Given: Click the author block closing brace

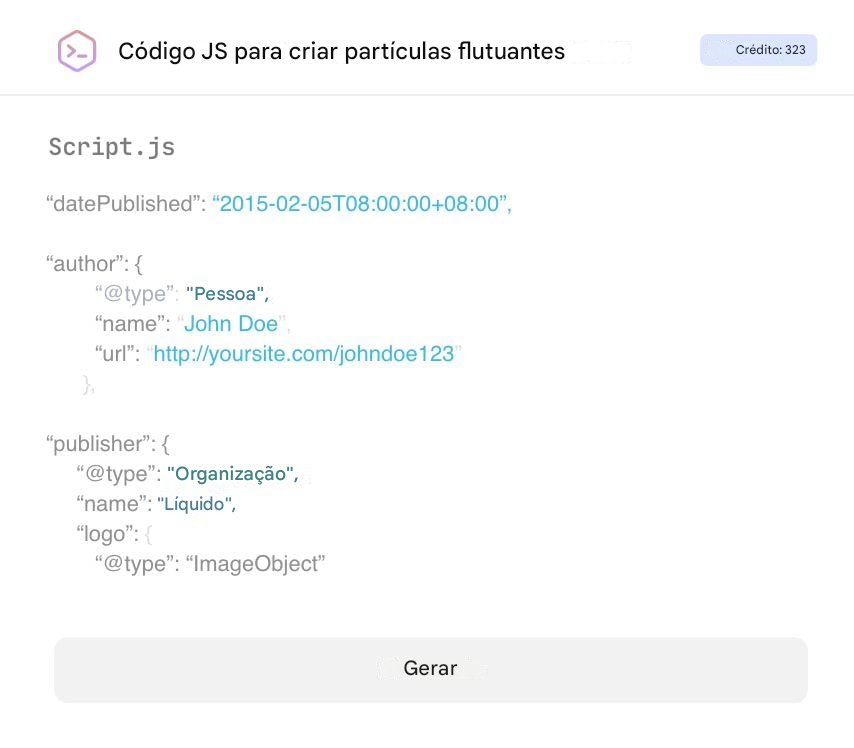Looking at the screenshot, I should click(89, 385).
